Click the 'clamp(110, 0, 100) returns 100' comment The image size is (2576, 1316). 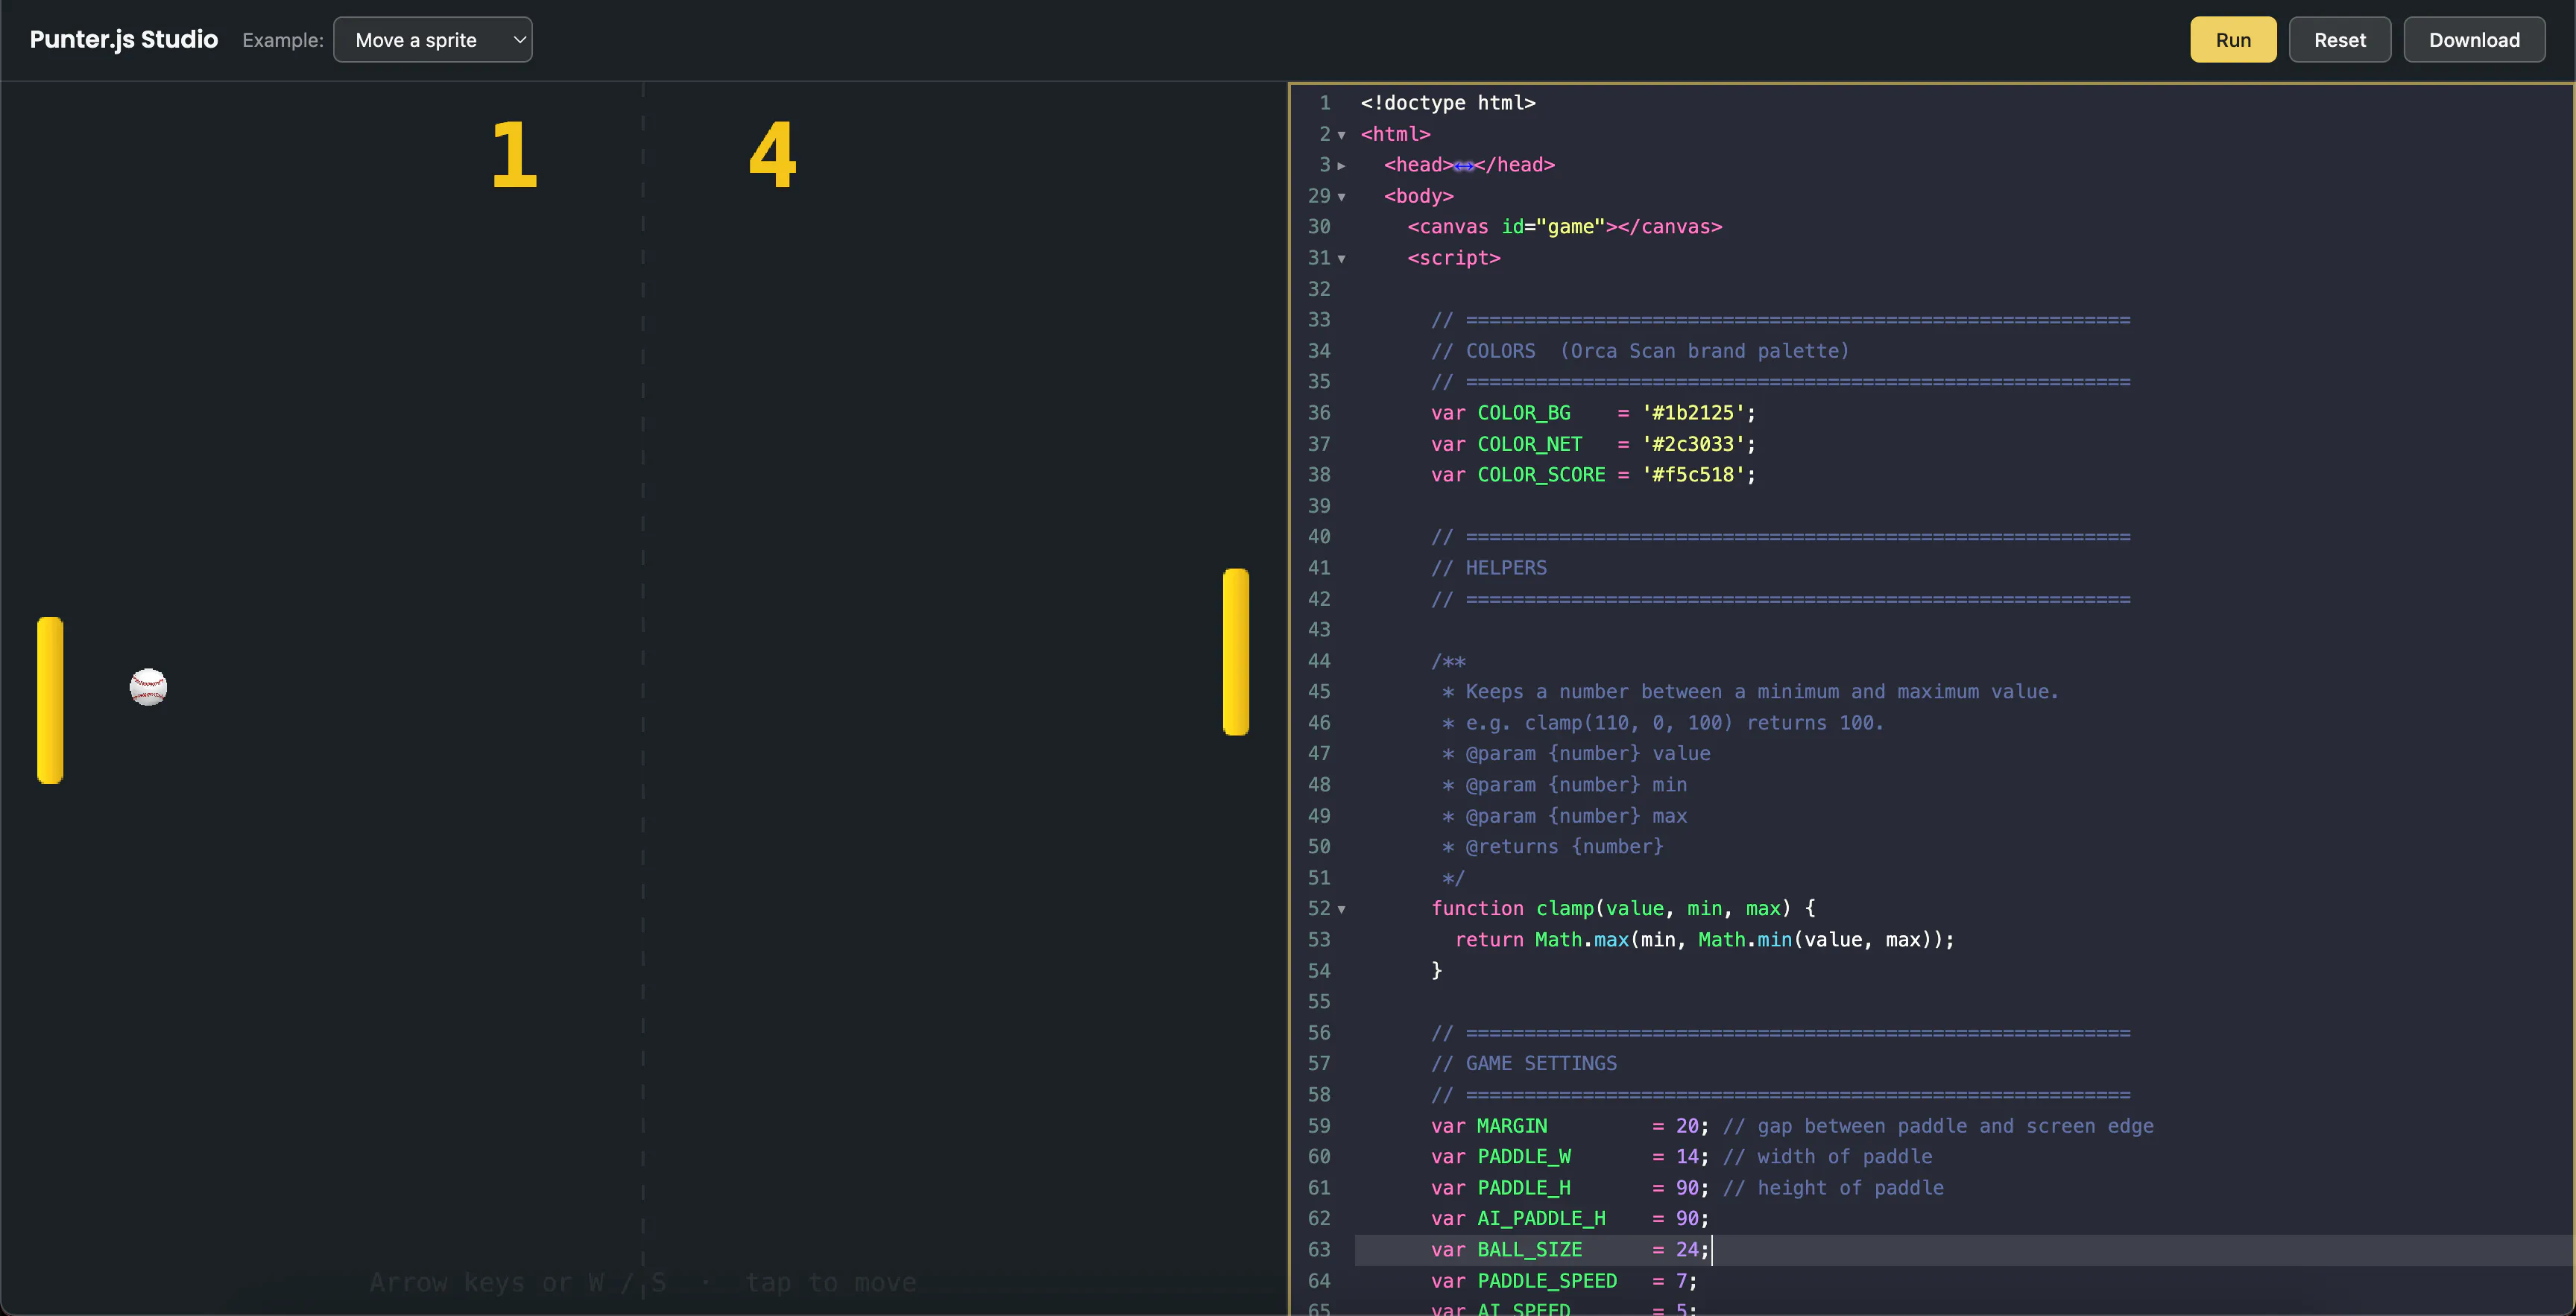tap(1662, 723)
